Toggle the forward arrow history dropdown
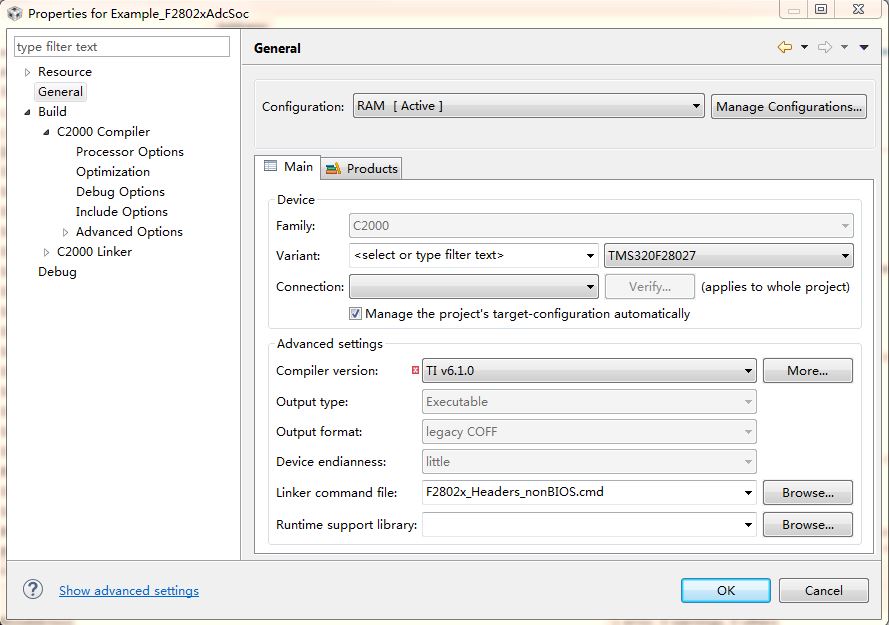 point(843,47)
